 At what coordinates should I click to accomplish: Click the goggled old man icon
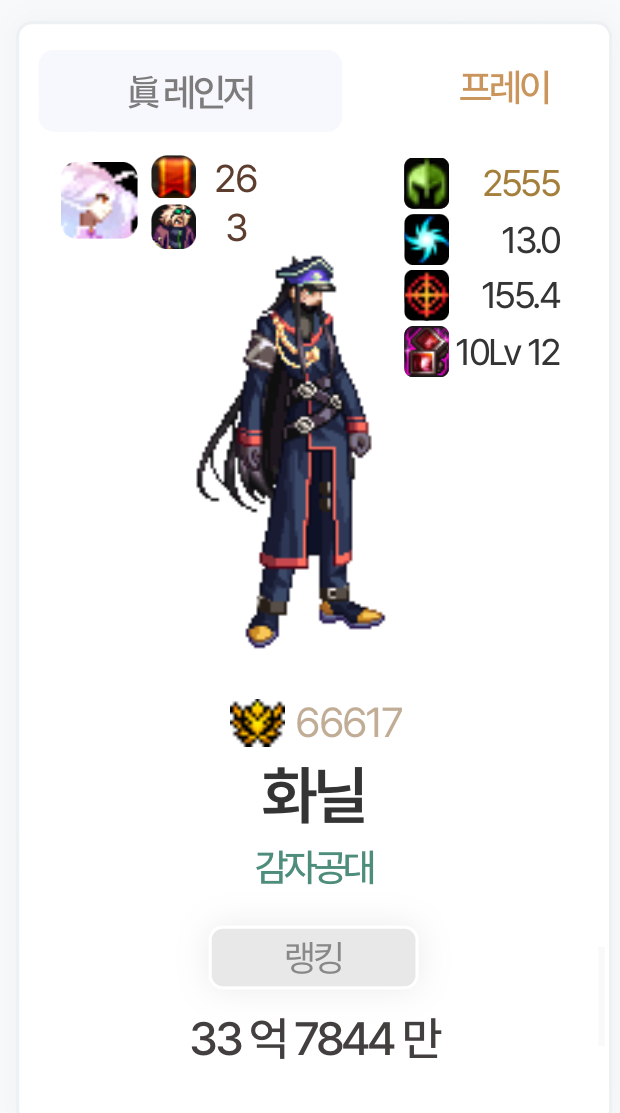(174, 227)
